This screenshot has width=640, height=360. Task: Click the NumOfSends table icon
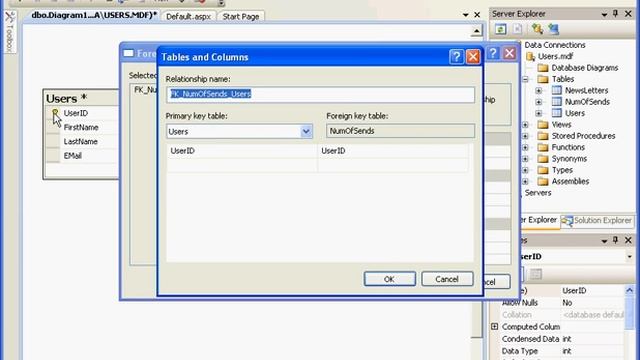click(x=557, y=102)
